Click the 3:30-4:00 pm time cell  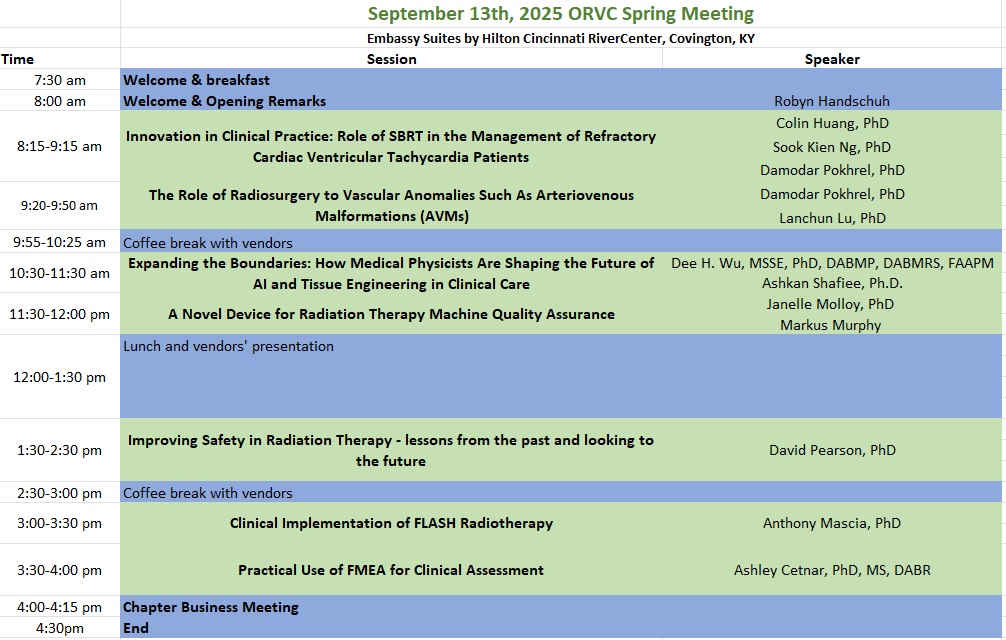[x=60, y=570]
